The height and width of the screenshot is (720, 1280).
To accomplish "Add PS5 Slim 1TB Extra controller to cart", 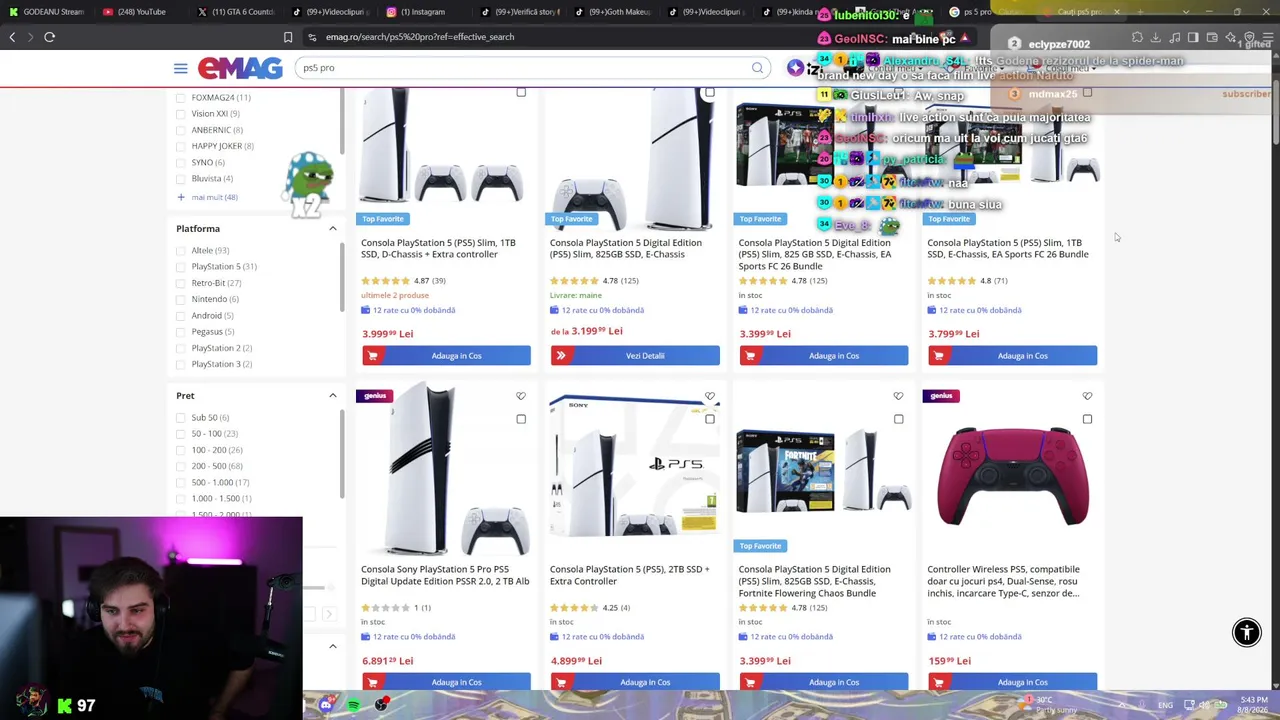I will 446,356.
